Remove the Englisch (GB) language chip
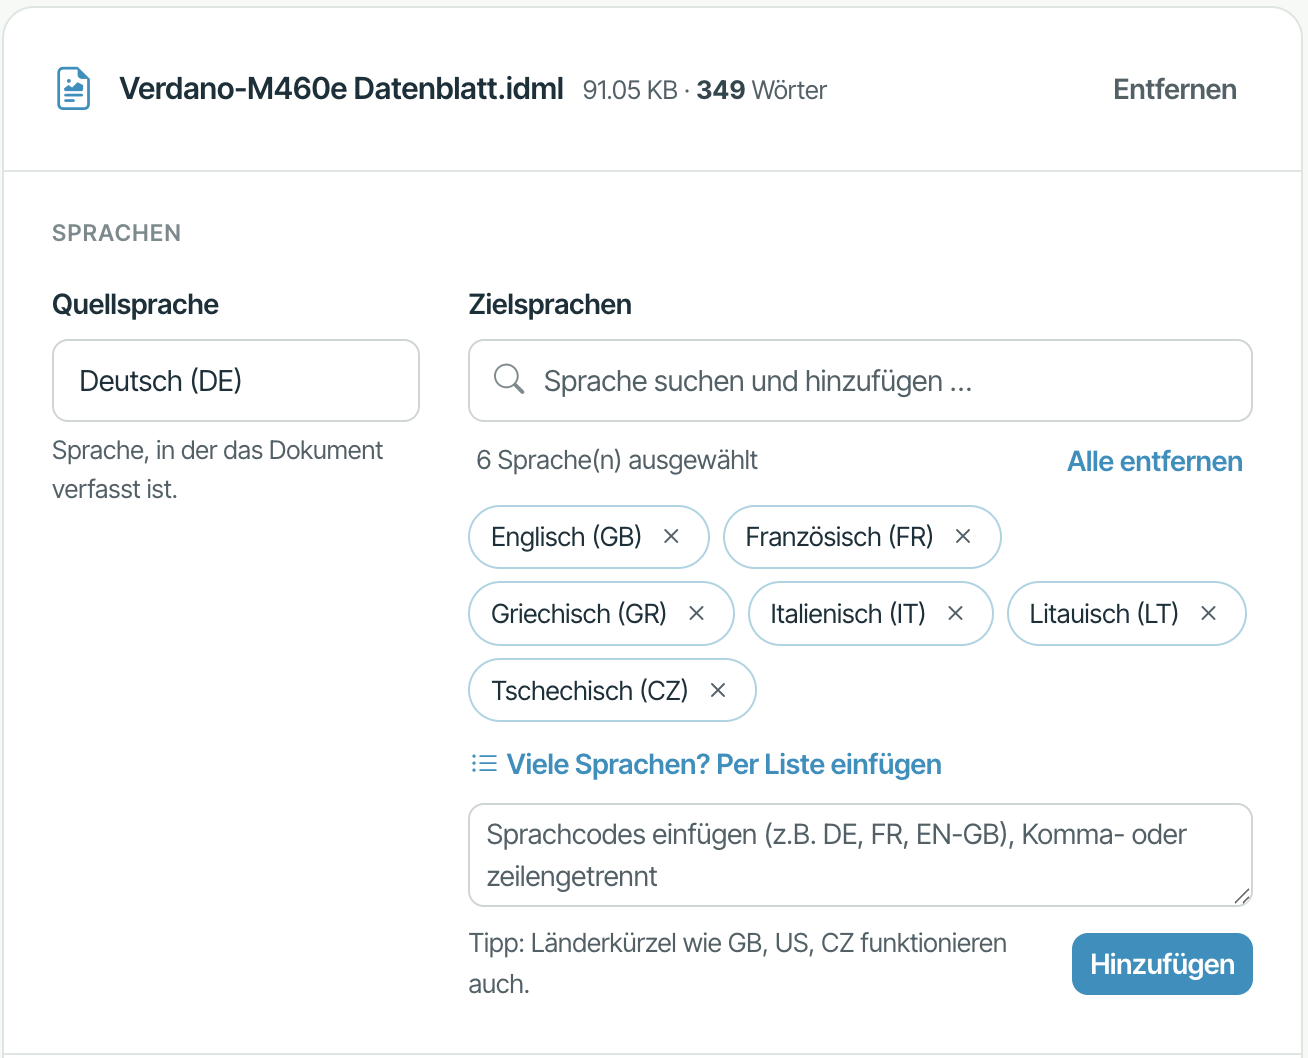This screenshot has height=1058, width=1308. click(x=671, y=537)
